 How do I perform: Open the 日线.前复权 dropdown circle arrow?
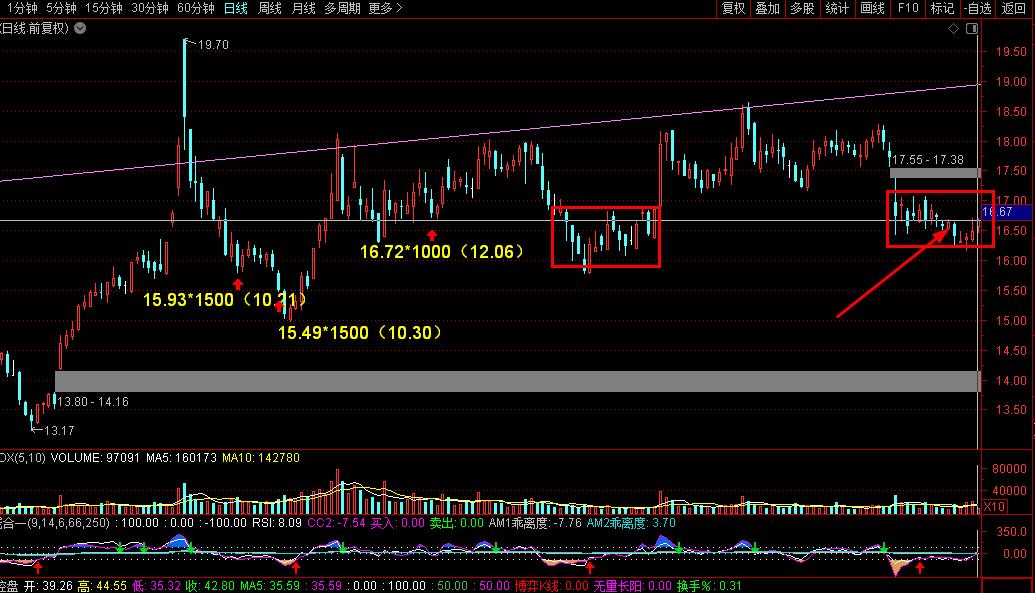click(x=80, y=28)
